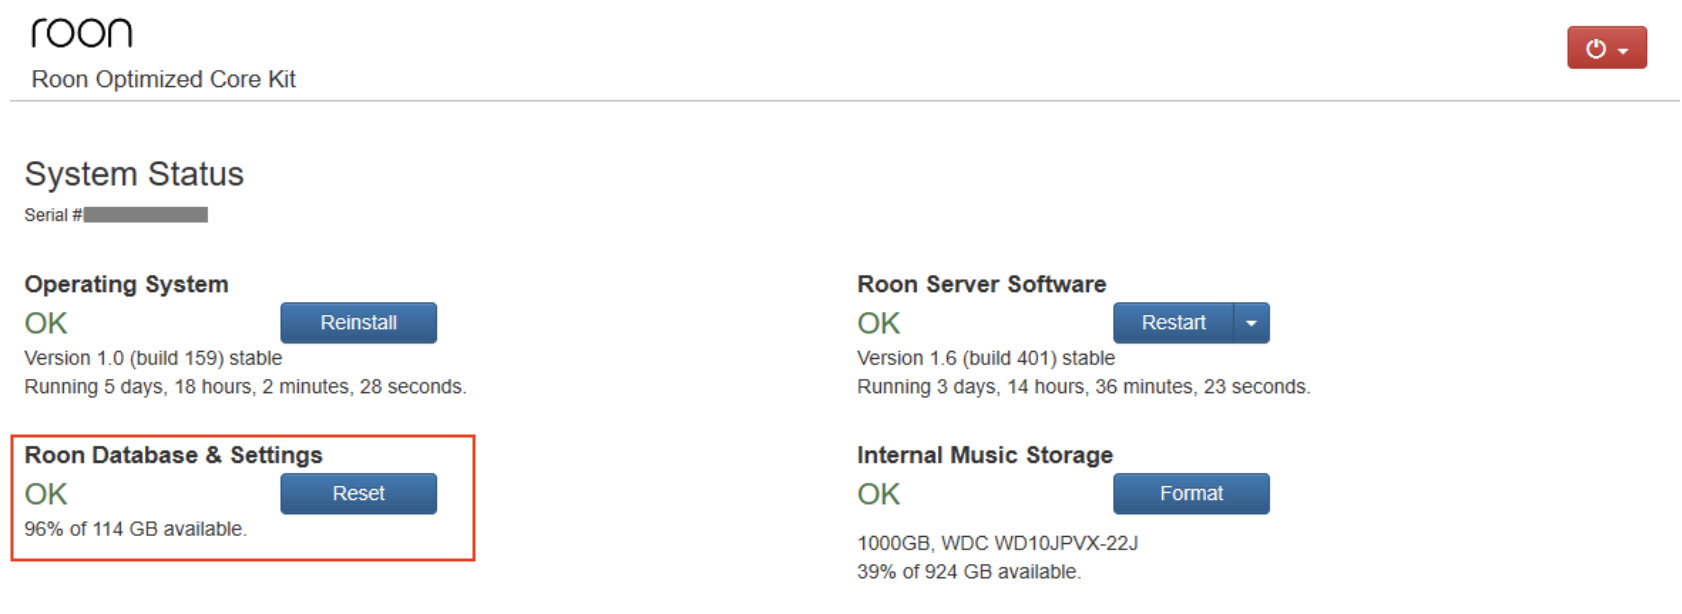Expand the Restart button dropdown arrow
The image size is (1682, 614).
click(x=1252, y=323)
